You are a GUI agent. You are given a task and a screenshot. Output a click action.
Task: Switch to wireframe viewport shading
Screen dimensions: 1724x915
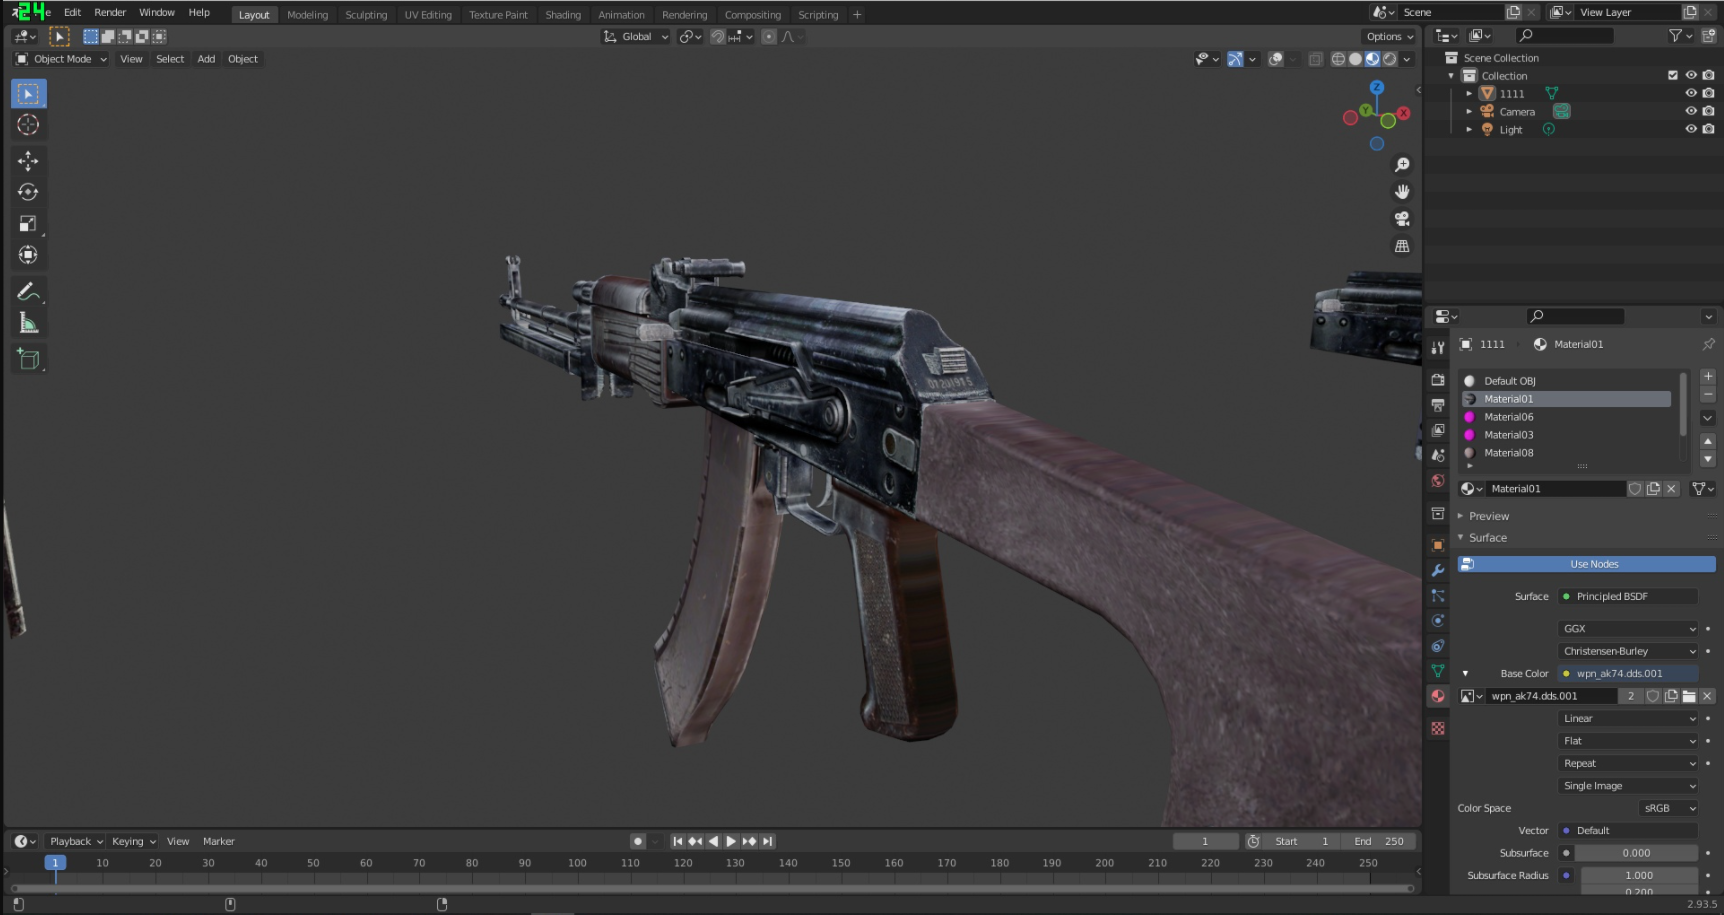1338,59
